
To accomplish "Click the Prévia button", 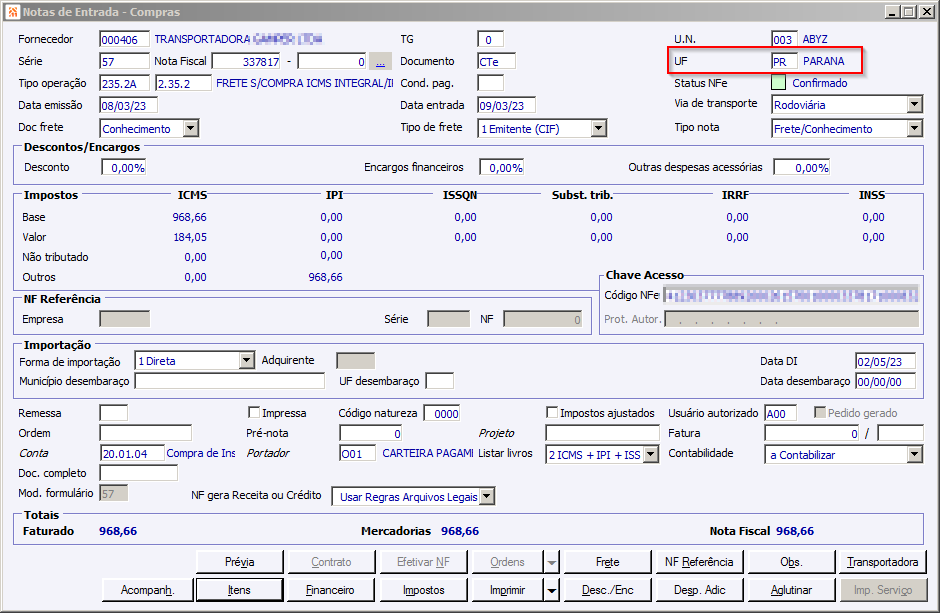I will pos(238,562).
